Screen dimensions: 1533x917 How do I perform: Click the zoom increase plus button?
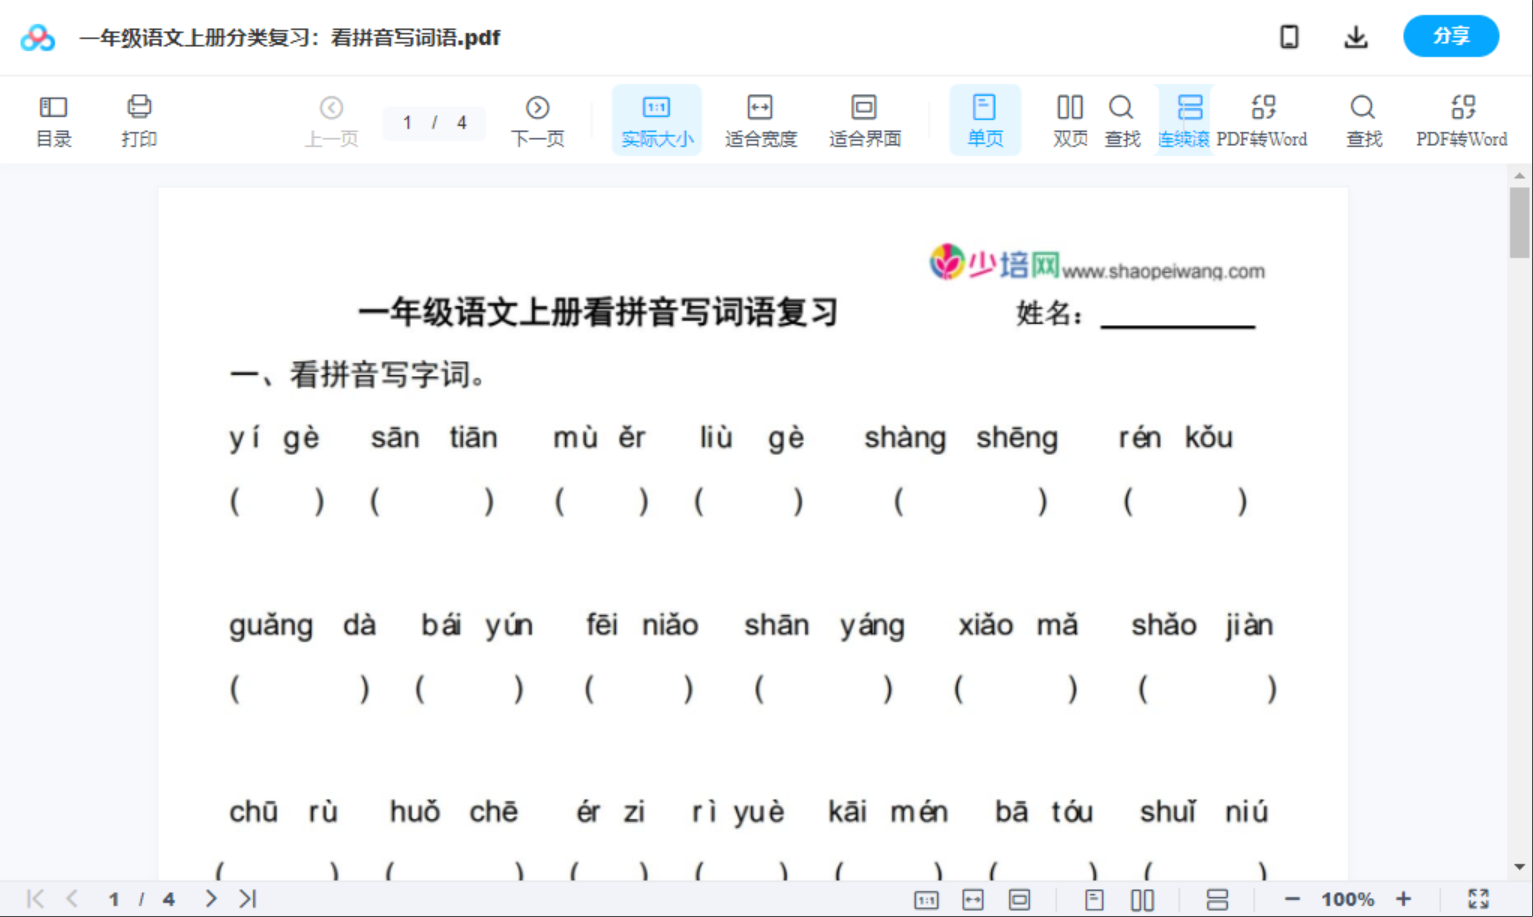(1405, 898)
